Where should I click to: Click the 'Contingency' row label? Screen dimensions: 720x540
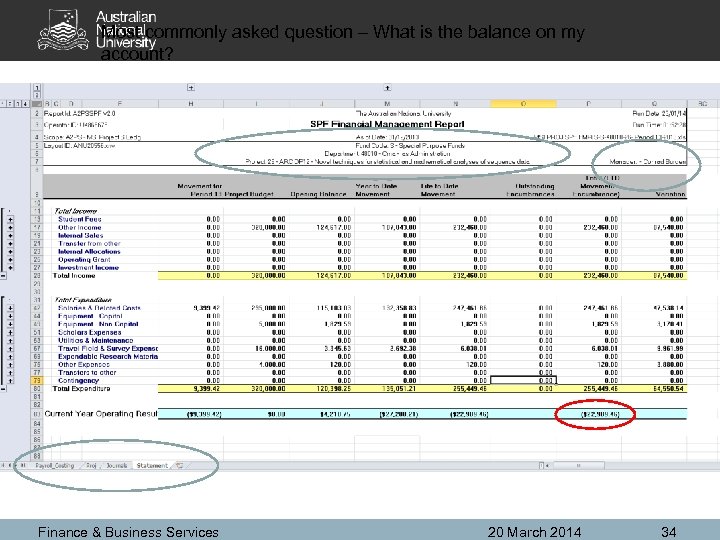pos(78,381)
